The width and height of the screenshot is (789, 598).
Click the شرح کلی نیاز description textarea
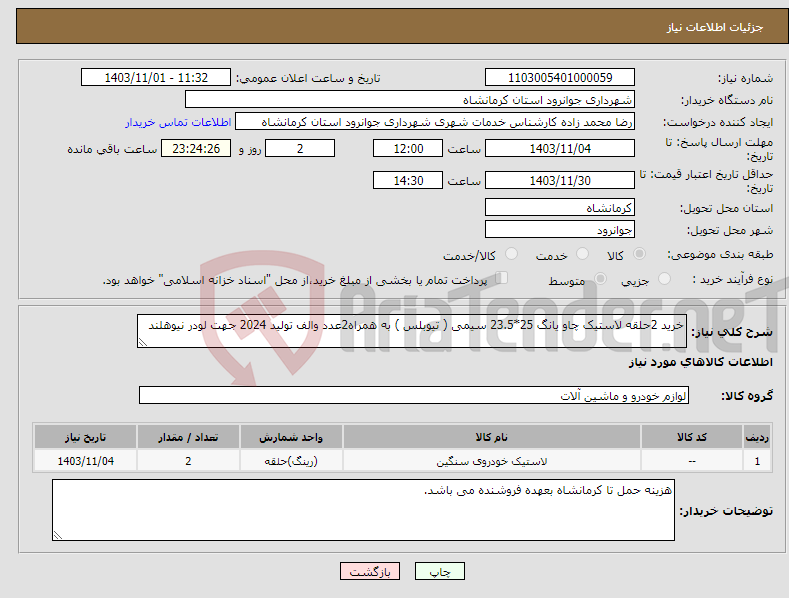[x=412, y=331]
